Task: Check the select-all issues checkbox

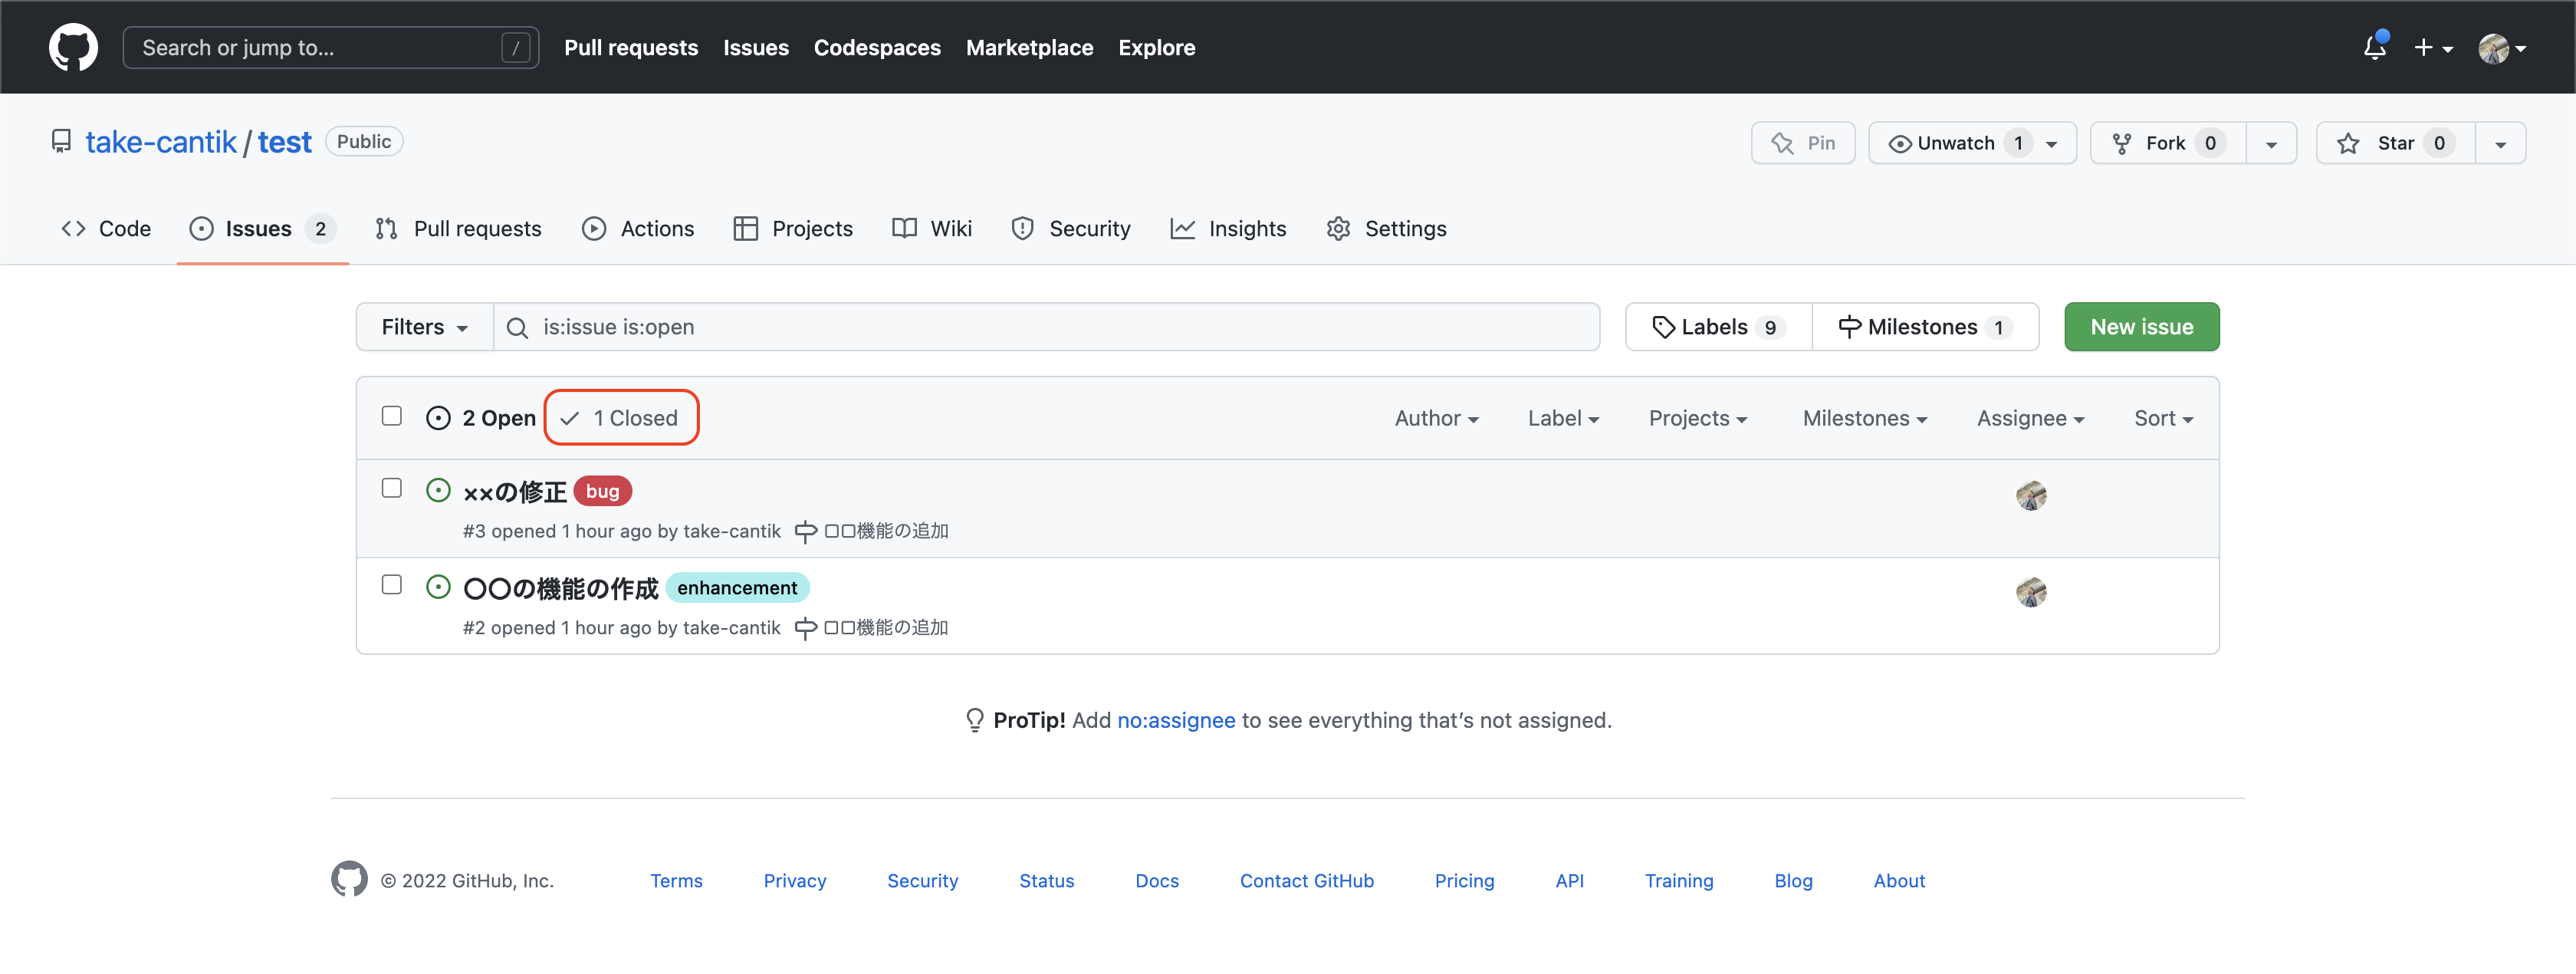Action: pos(392,416)
